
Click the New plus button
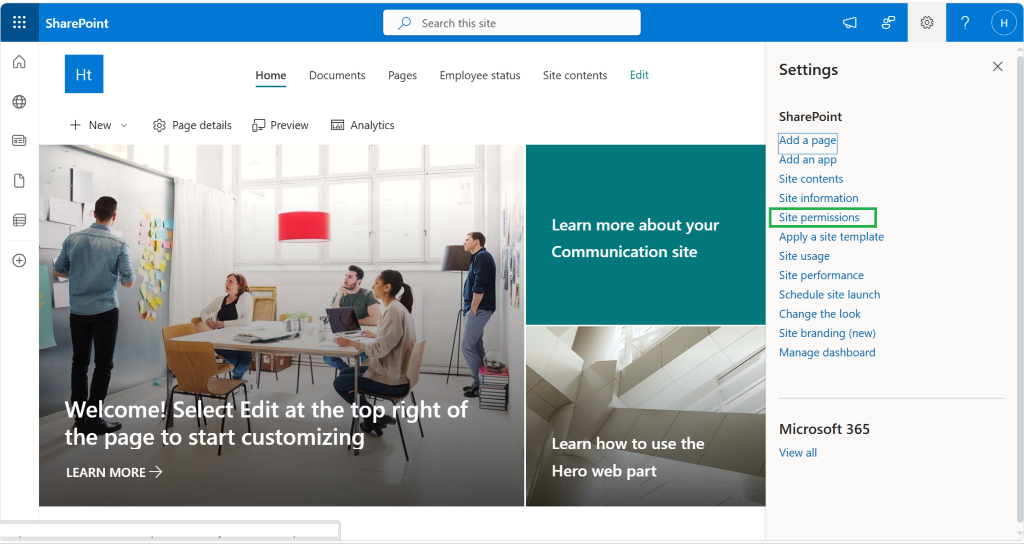(x=90, y=125)
